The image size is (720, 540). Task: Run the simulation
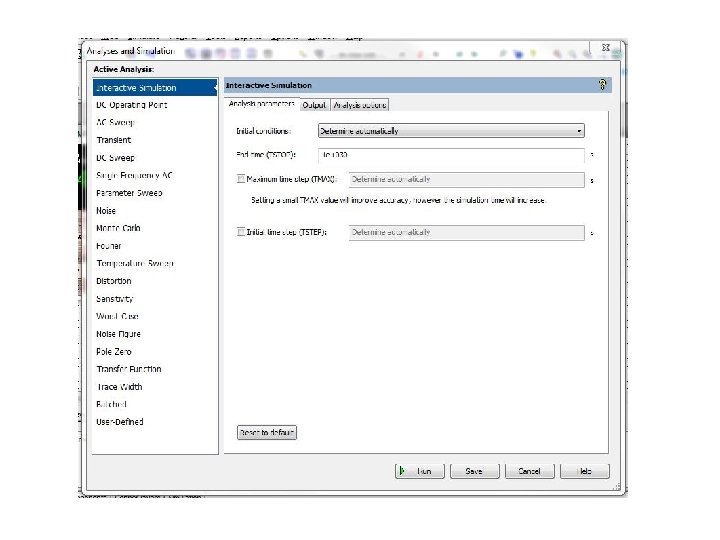tap(420, 471)
